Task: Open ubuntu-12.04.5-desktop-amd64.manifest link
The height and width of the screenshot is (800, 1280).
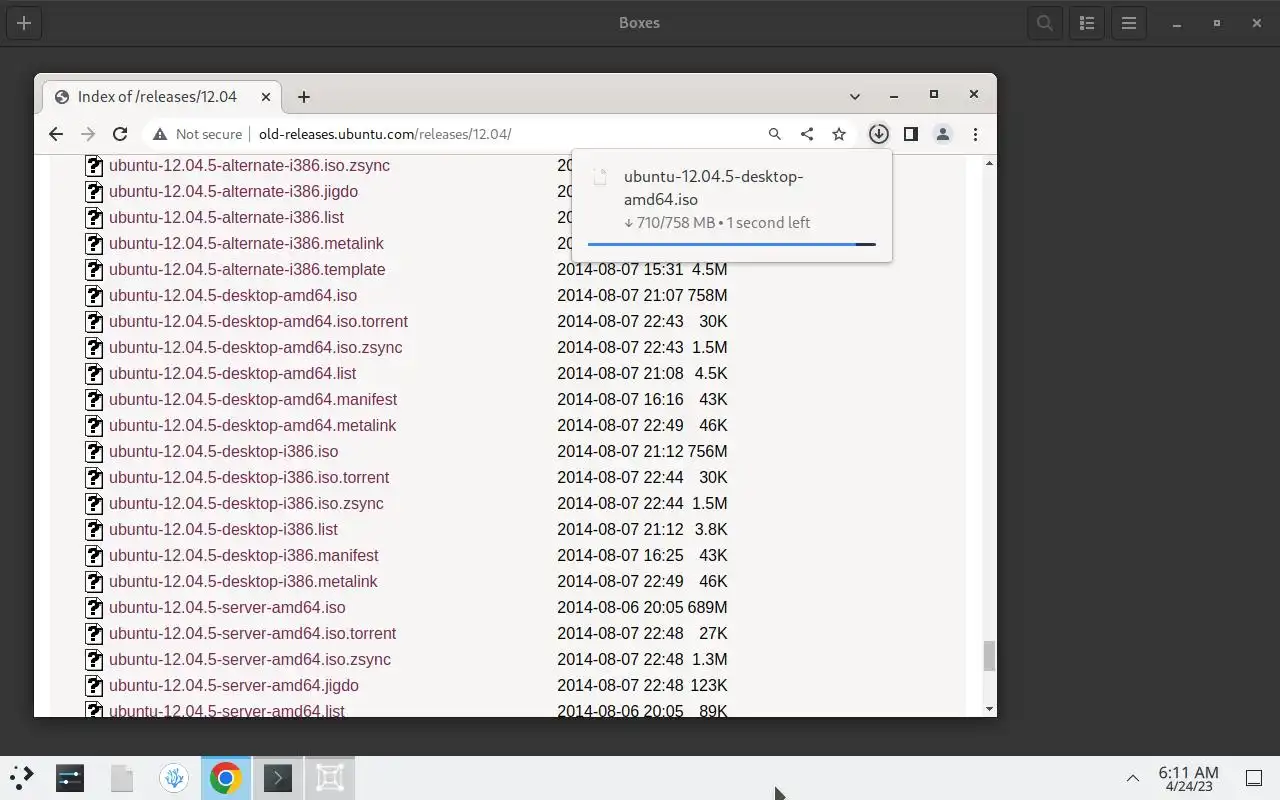Action: (253, 400)
